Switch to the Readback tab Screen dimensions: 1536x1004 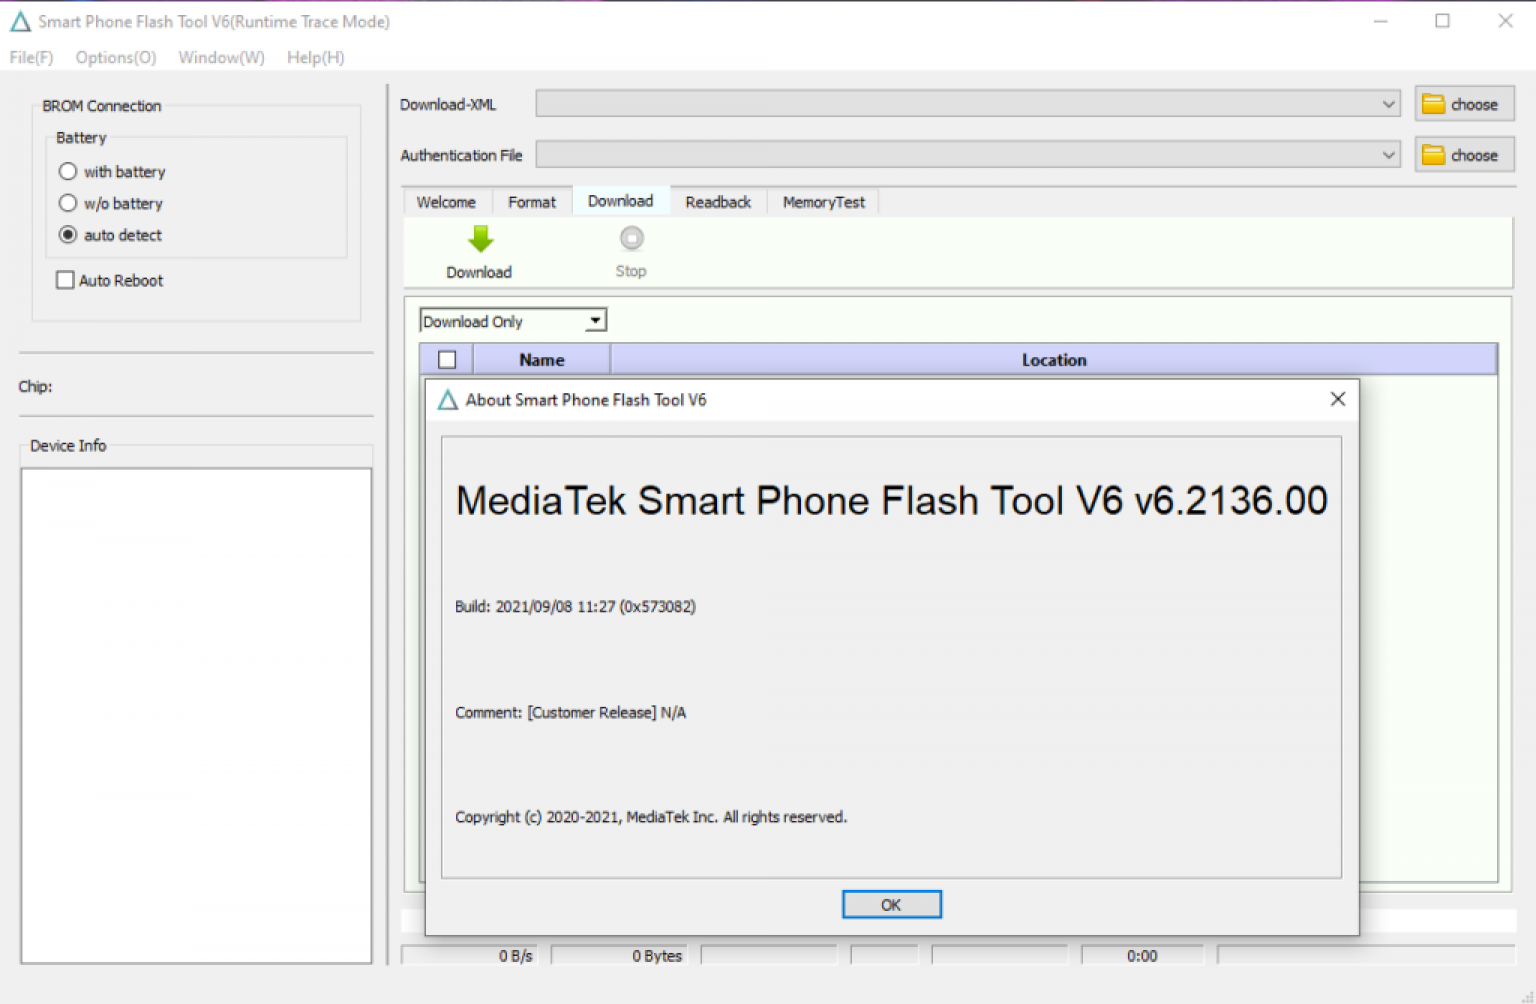[717, 201]
